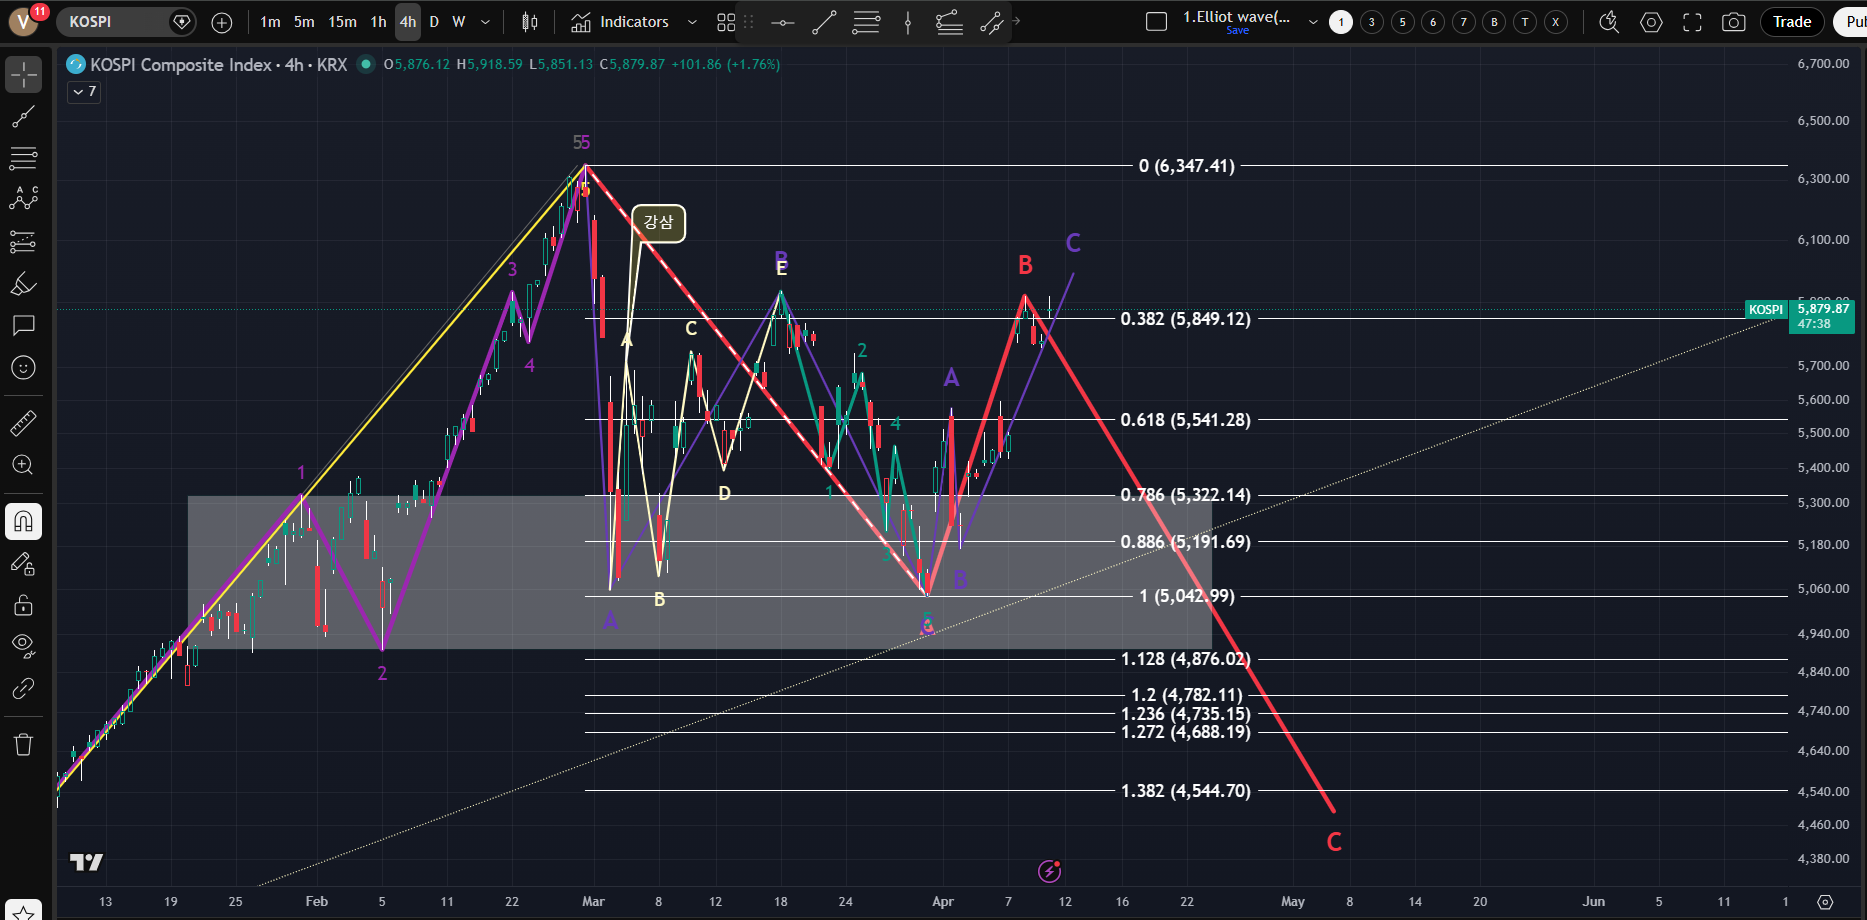Select layout shortcut circle 7

1464,22
